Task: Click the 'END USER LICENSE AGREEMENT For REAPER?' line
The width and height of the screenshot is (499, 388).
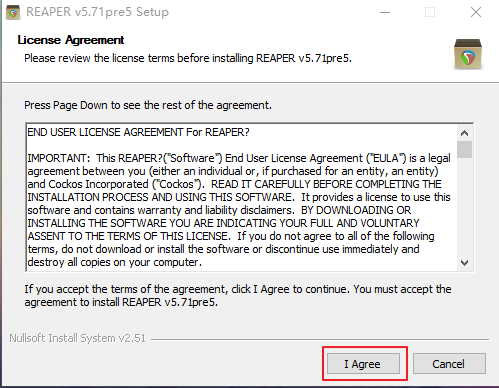Action: [x=138, y=132]
